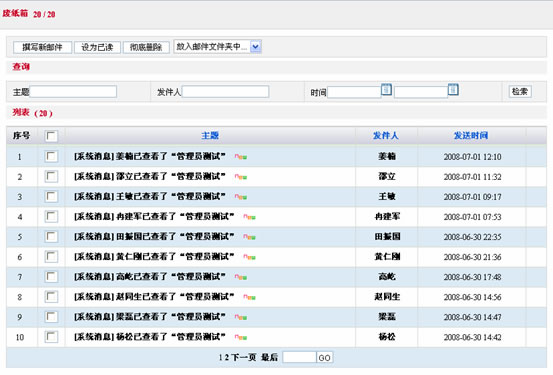Click the timestamp 2008-06-30 21:36

coord(472,257)
